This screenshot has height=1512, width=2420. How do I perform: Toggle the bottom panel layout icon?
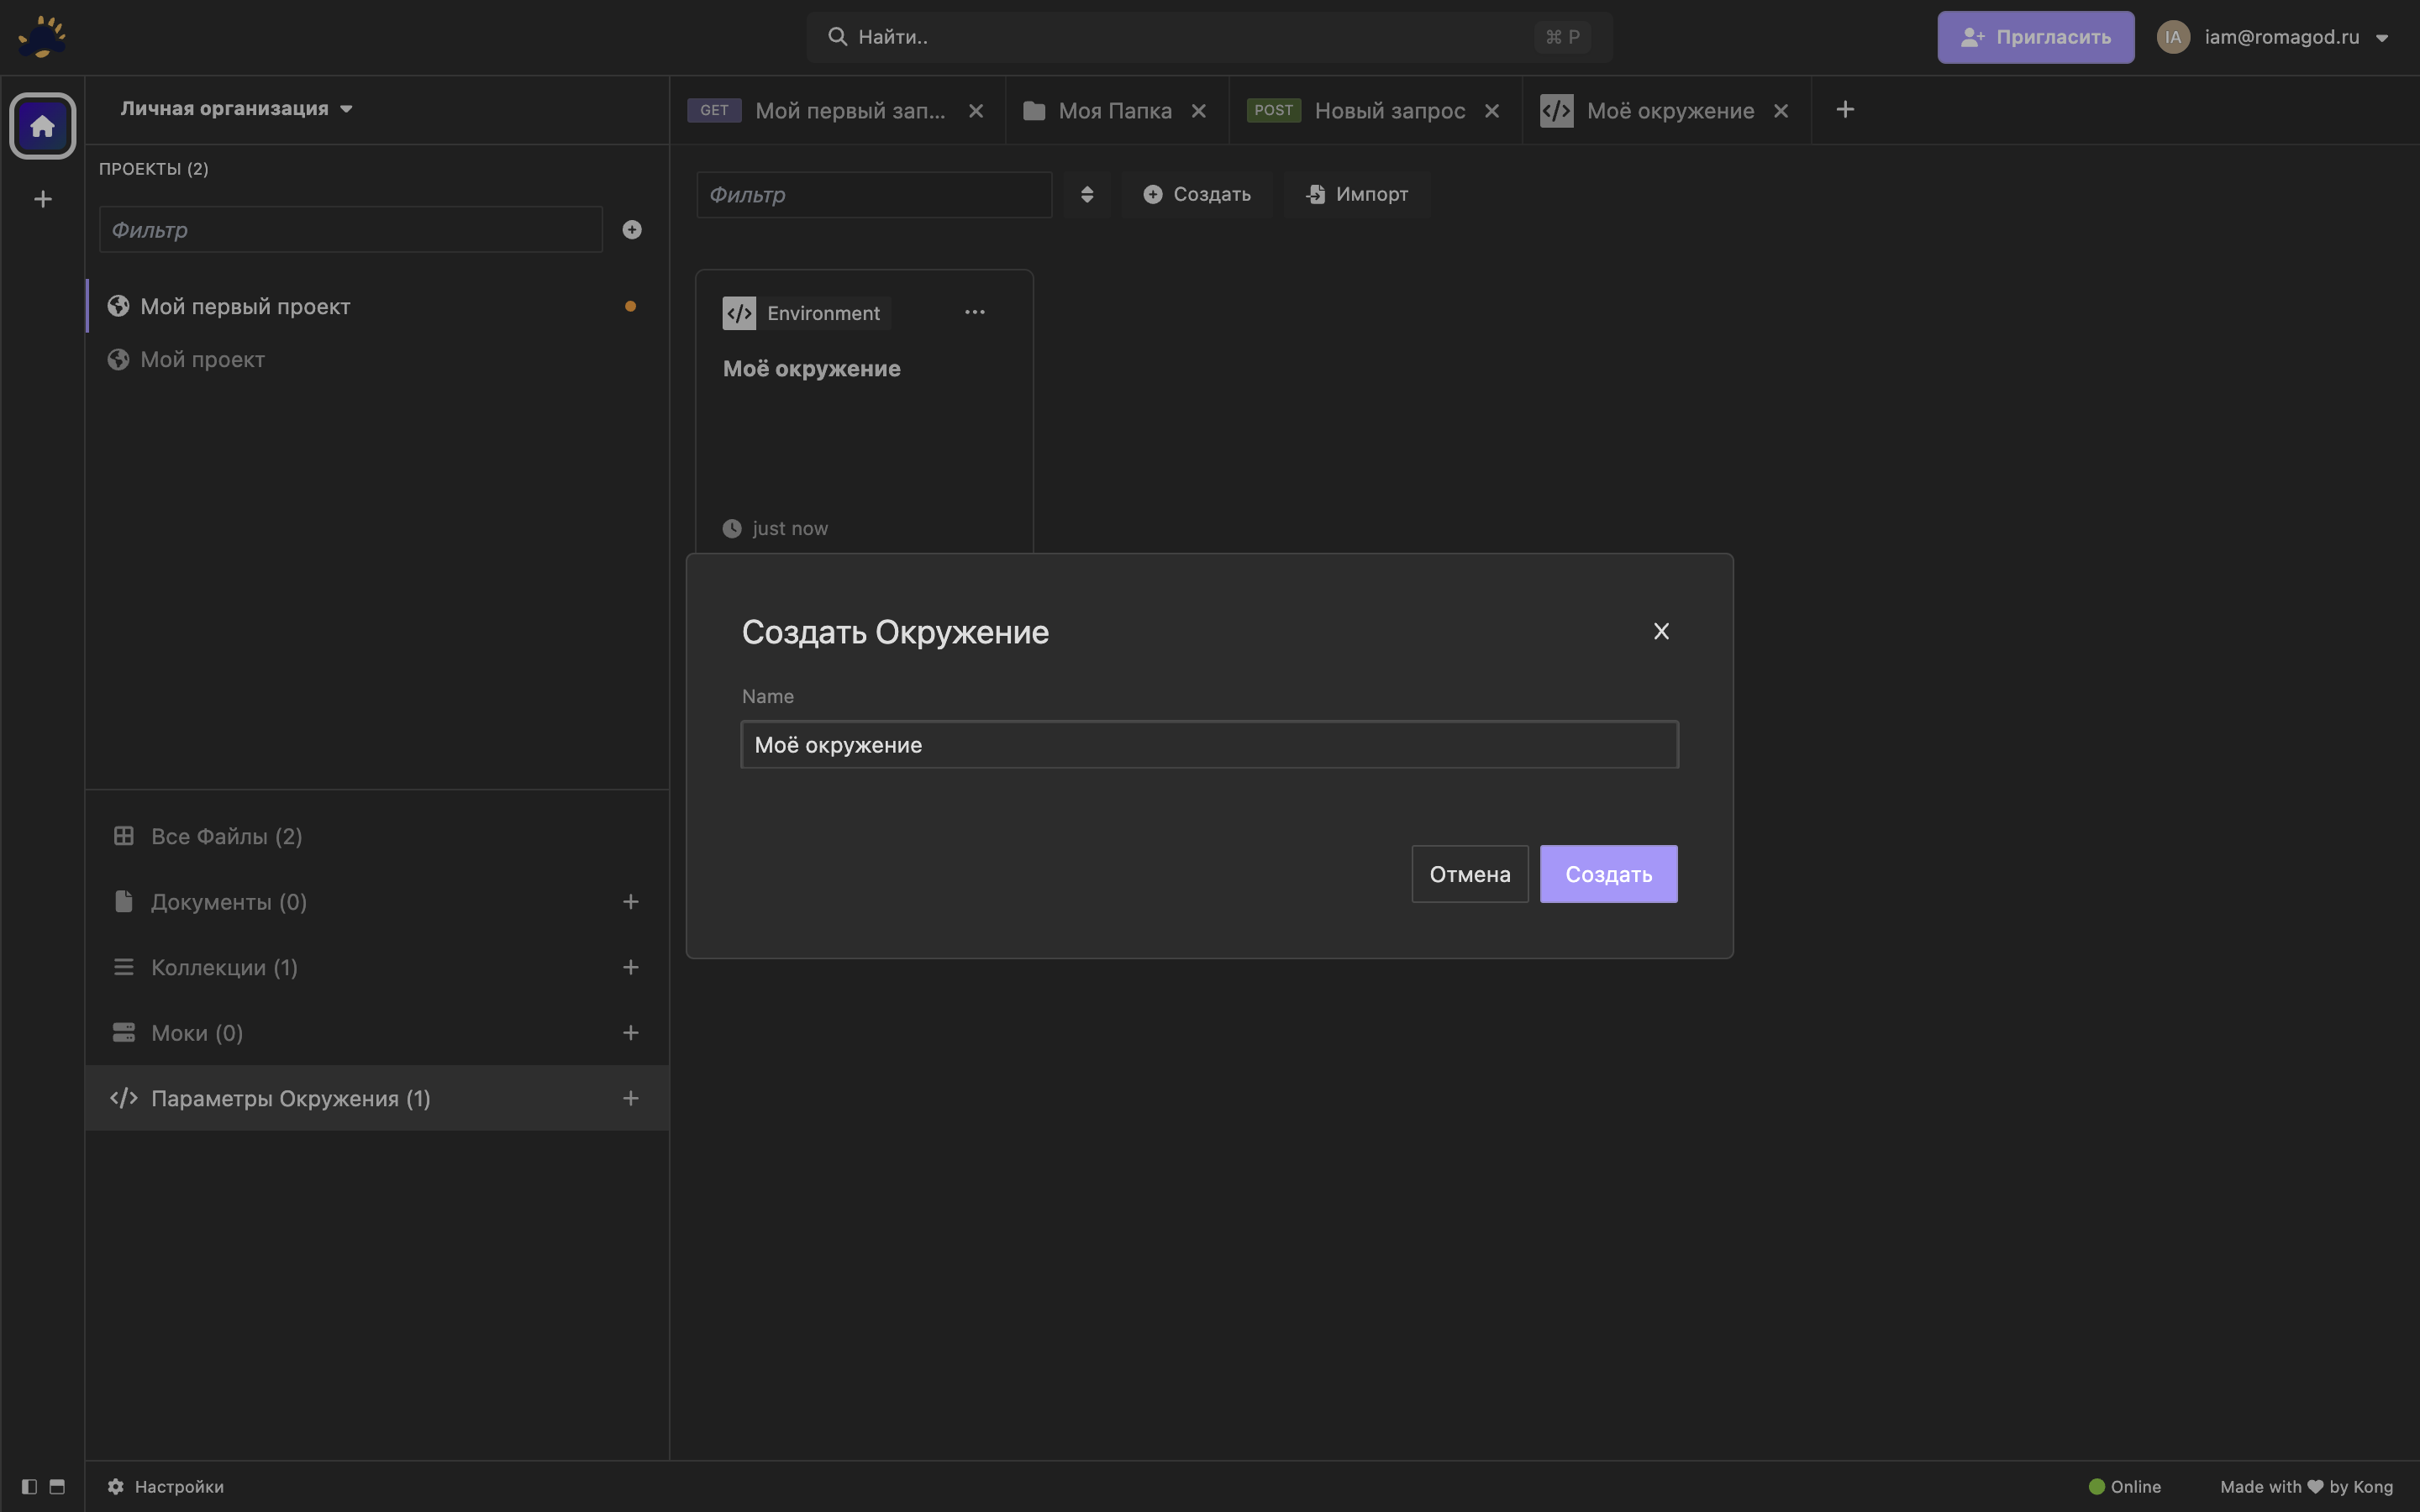[57, 1487]
